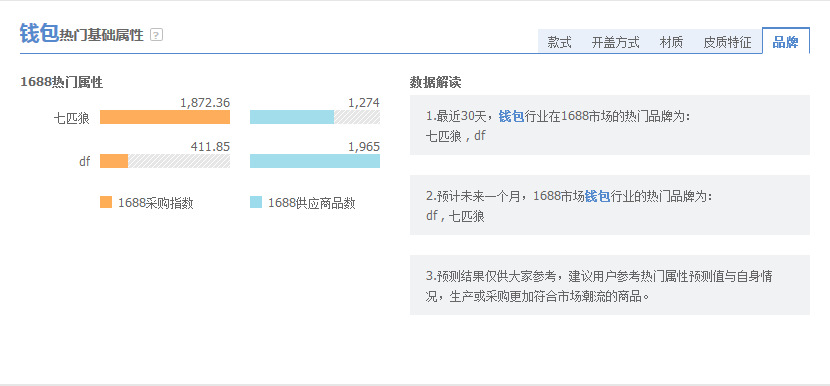The image size is (830, 386).
Task: Click the 1,872.36 value label
Action: point(205,103)
